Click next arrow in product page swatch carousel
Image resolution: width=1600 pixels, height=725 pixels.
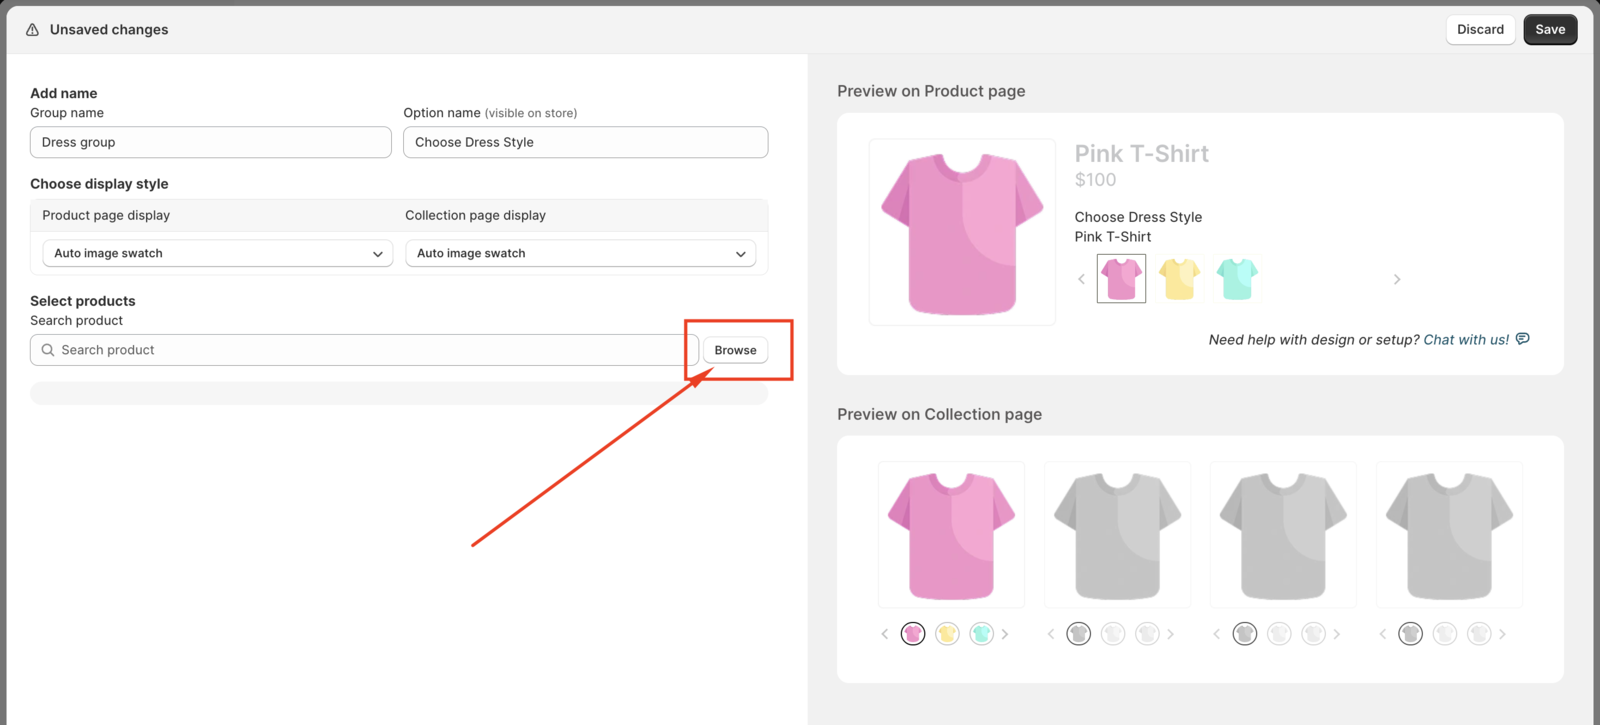click(1397, 279)
